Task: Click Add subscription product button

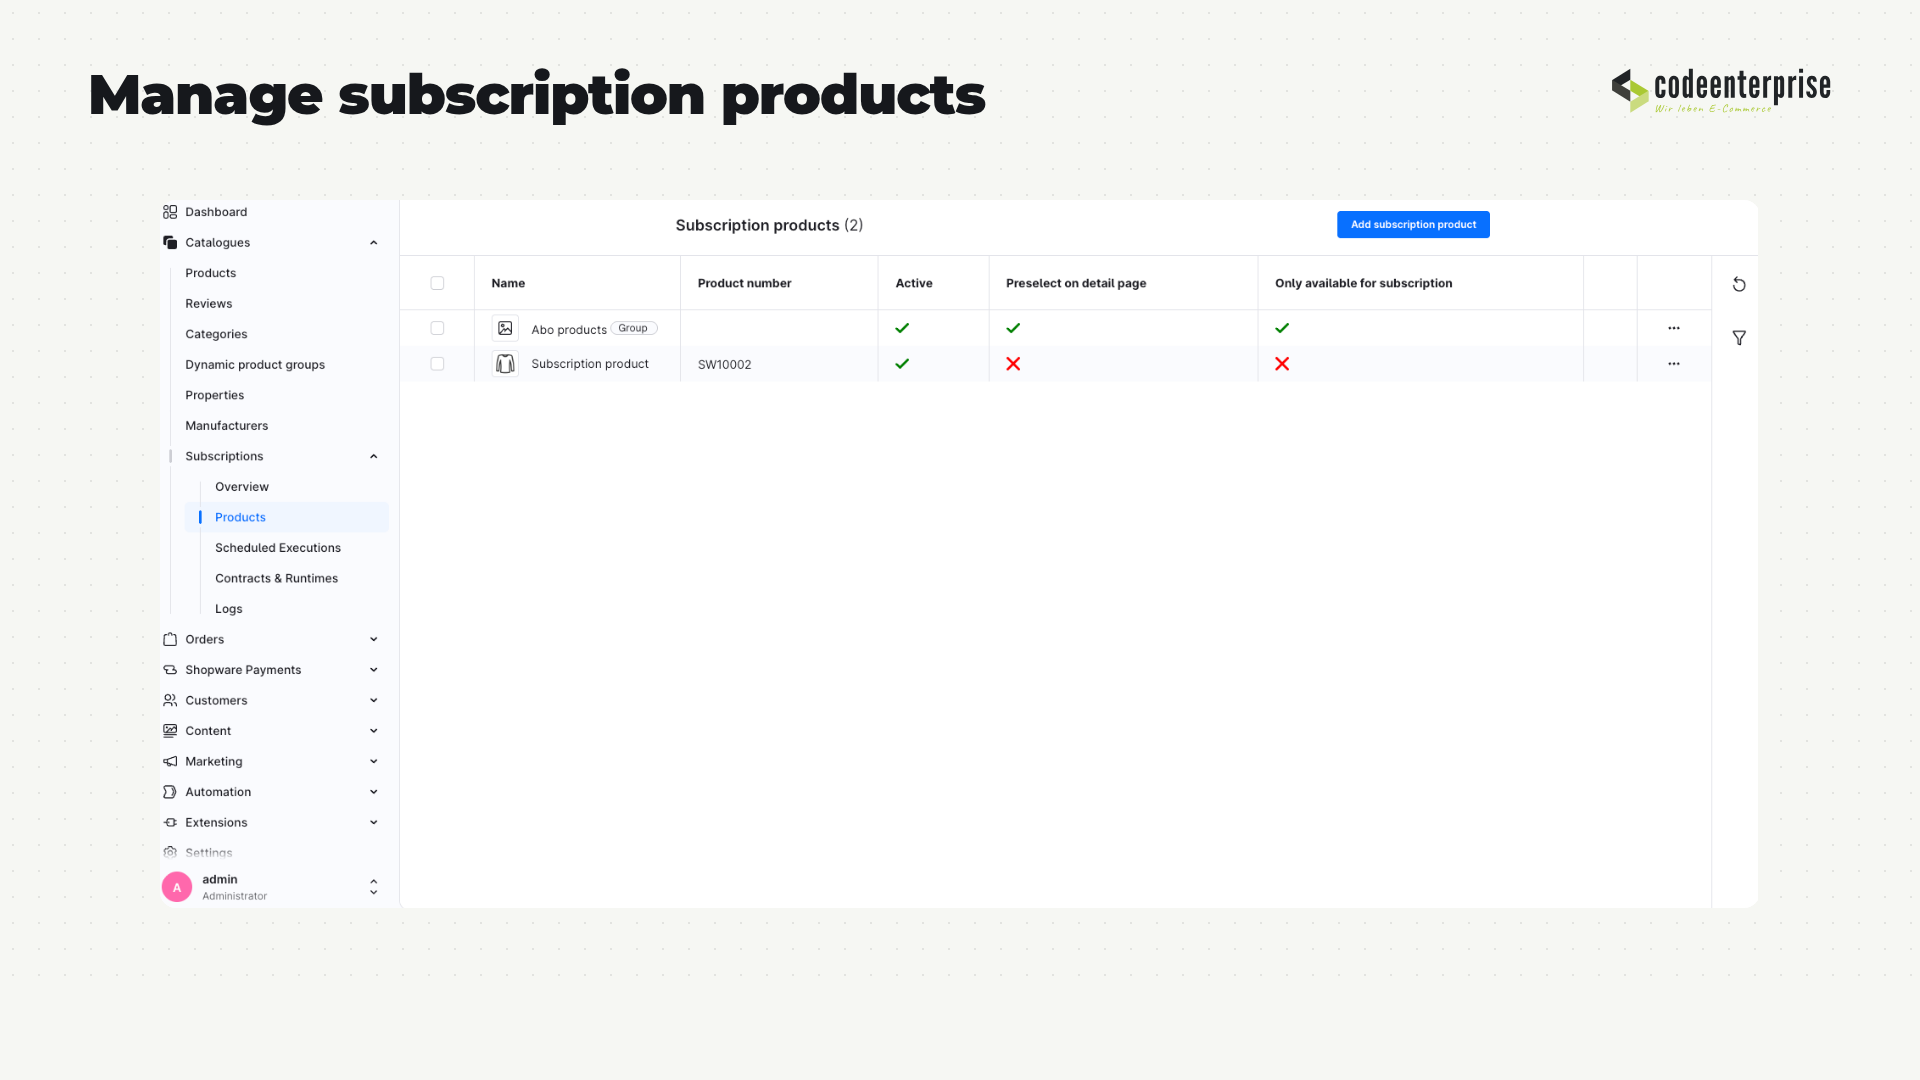Action: [1413, 225]
